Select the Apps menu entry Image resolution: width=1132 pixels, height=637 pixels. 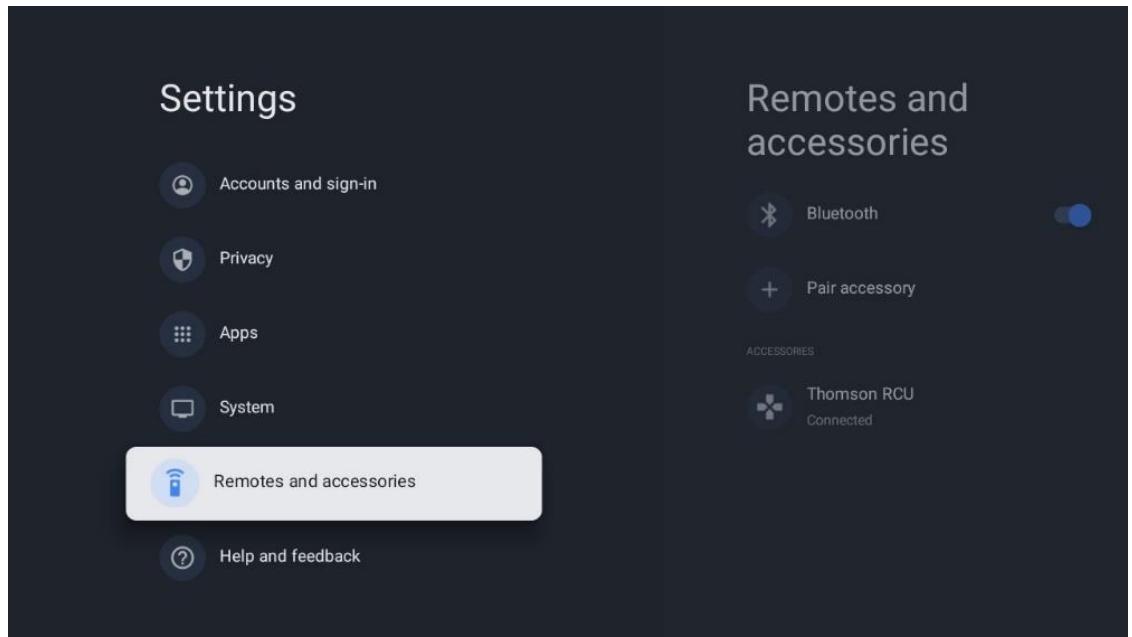click(238, 333)
